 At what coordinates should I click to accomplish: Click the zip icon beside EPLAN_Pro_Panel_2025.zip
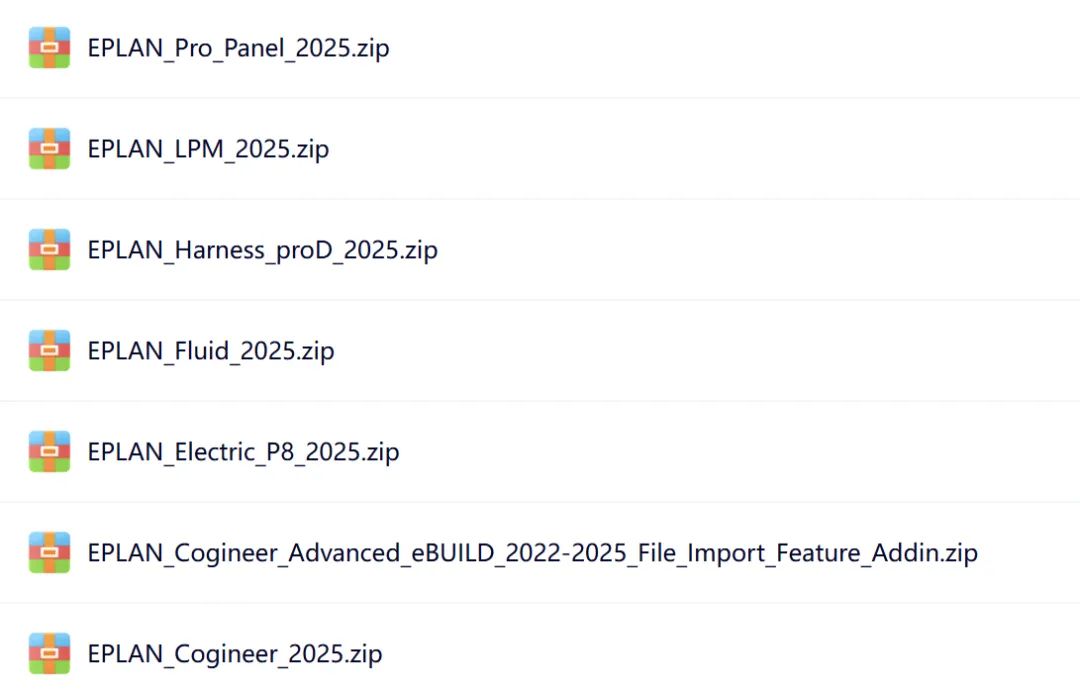[x=49, y=48]
